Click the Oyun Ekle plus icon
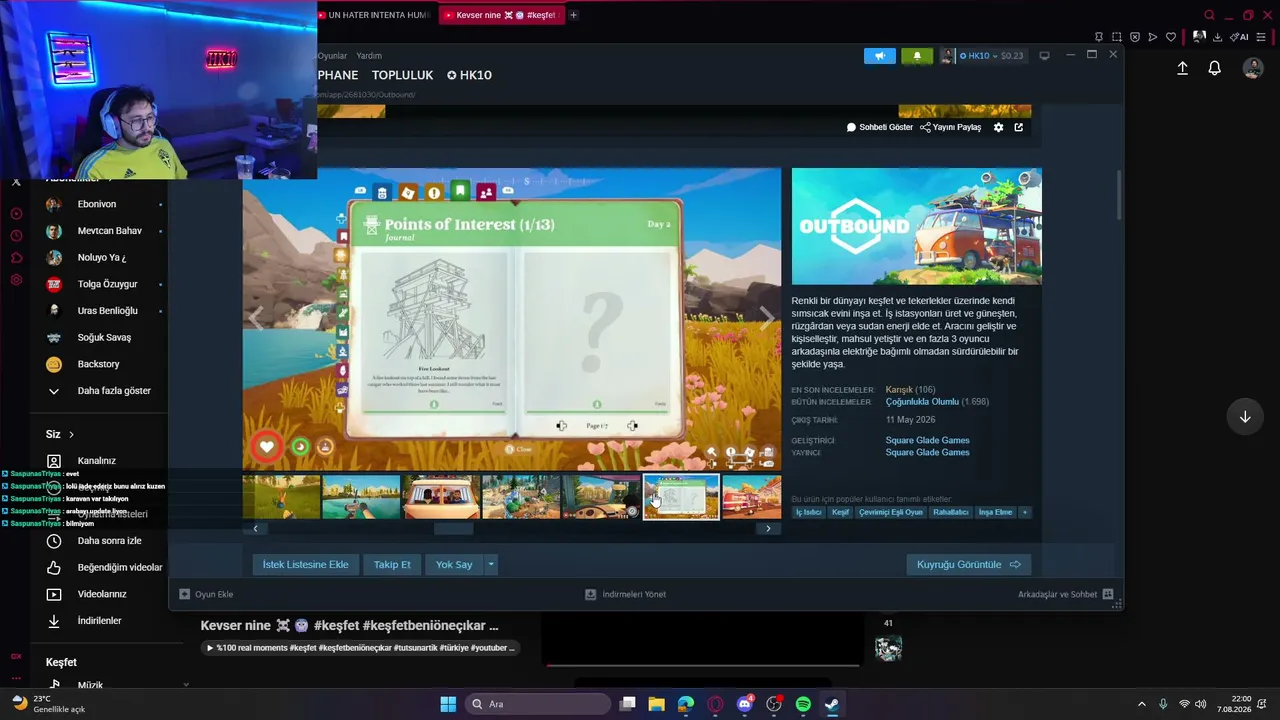This screenshot has height=720, width=1280. coord(184,594)
